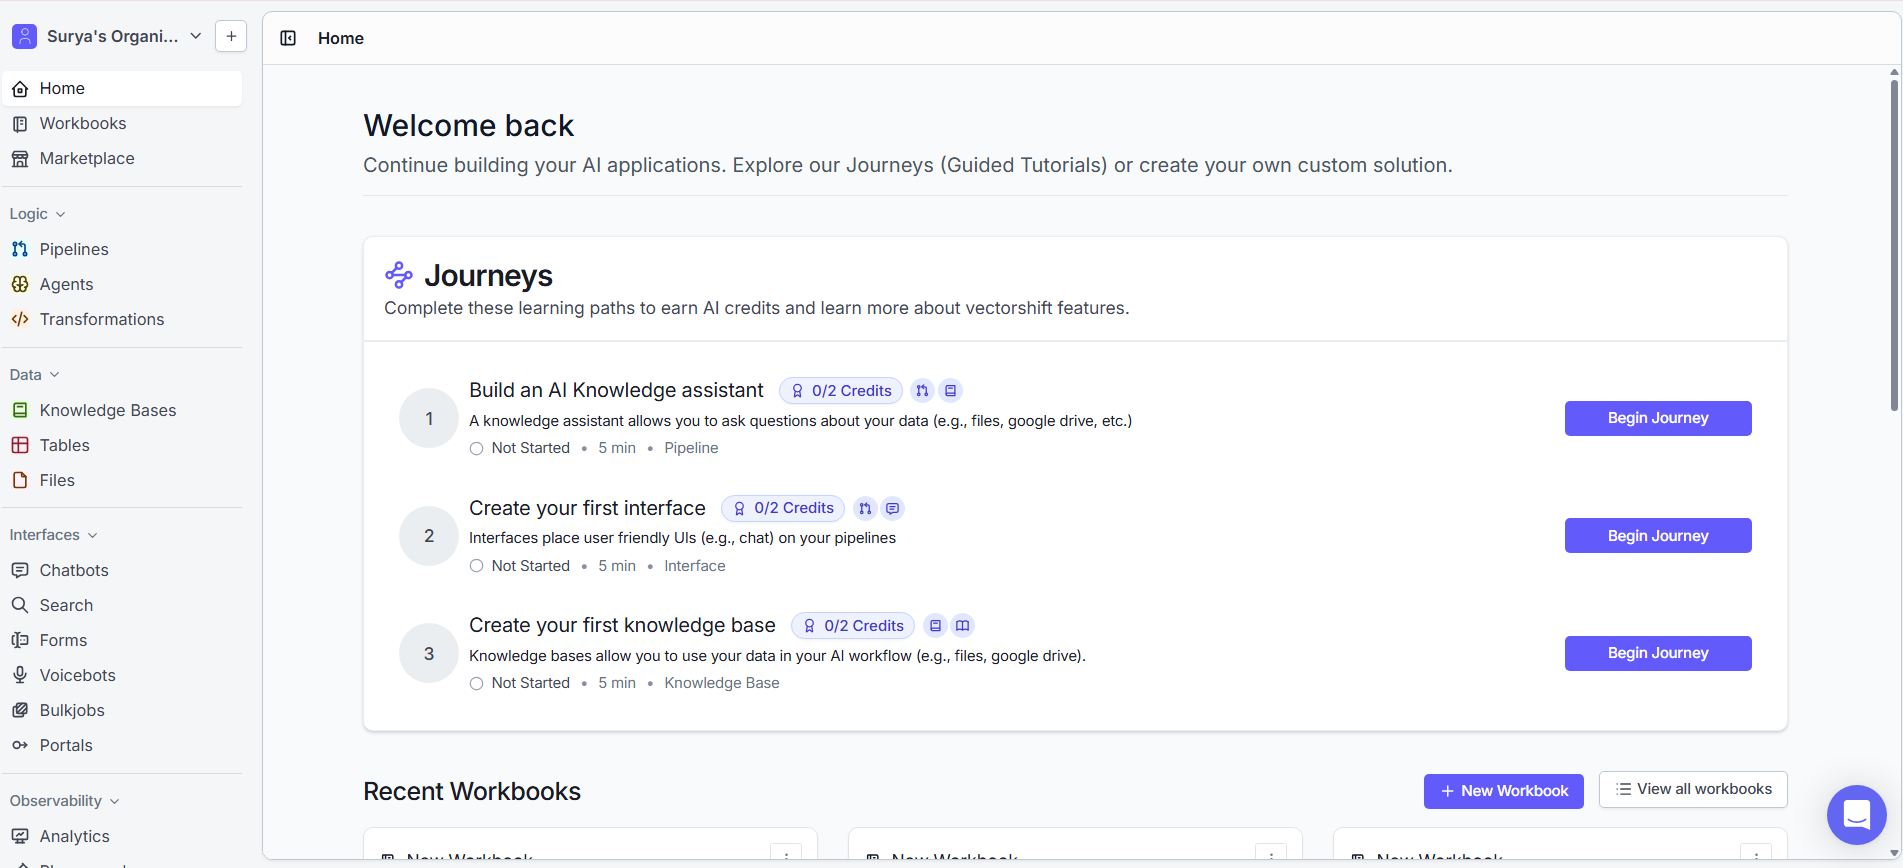
Task: Click the plus button beside organization name
Action: click(231, 37)
